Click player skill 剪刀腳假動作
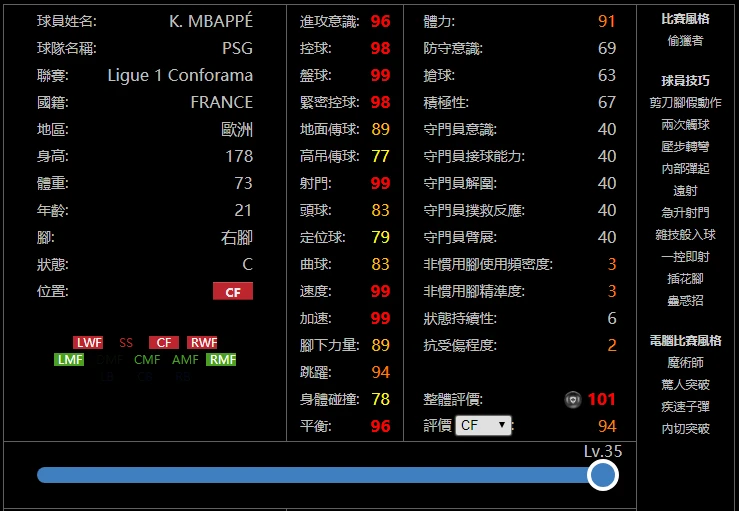This screenshot has height=511, width=739. tap(685, 103)
